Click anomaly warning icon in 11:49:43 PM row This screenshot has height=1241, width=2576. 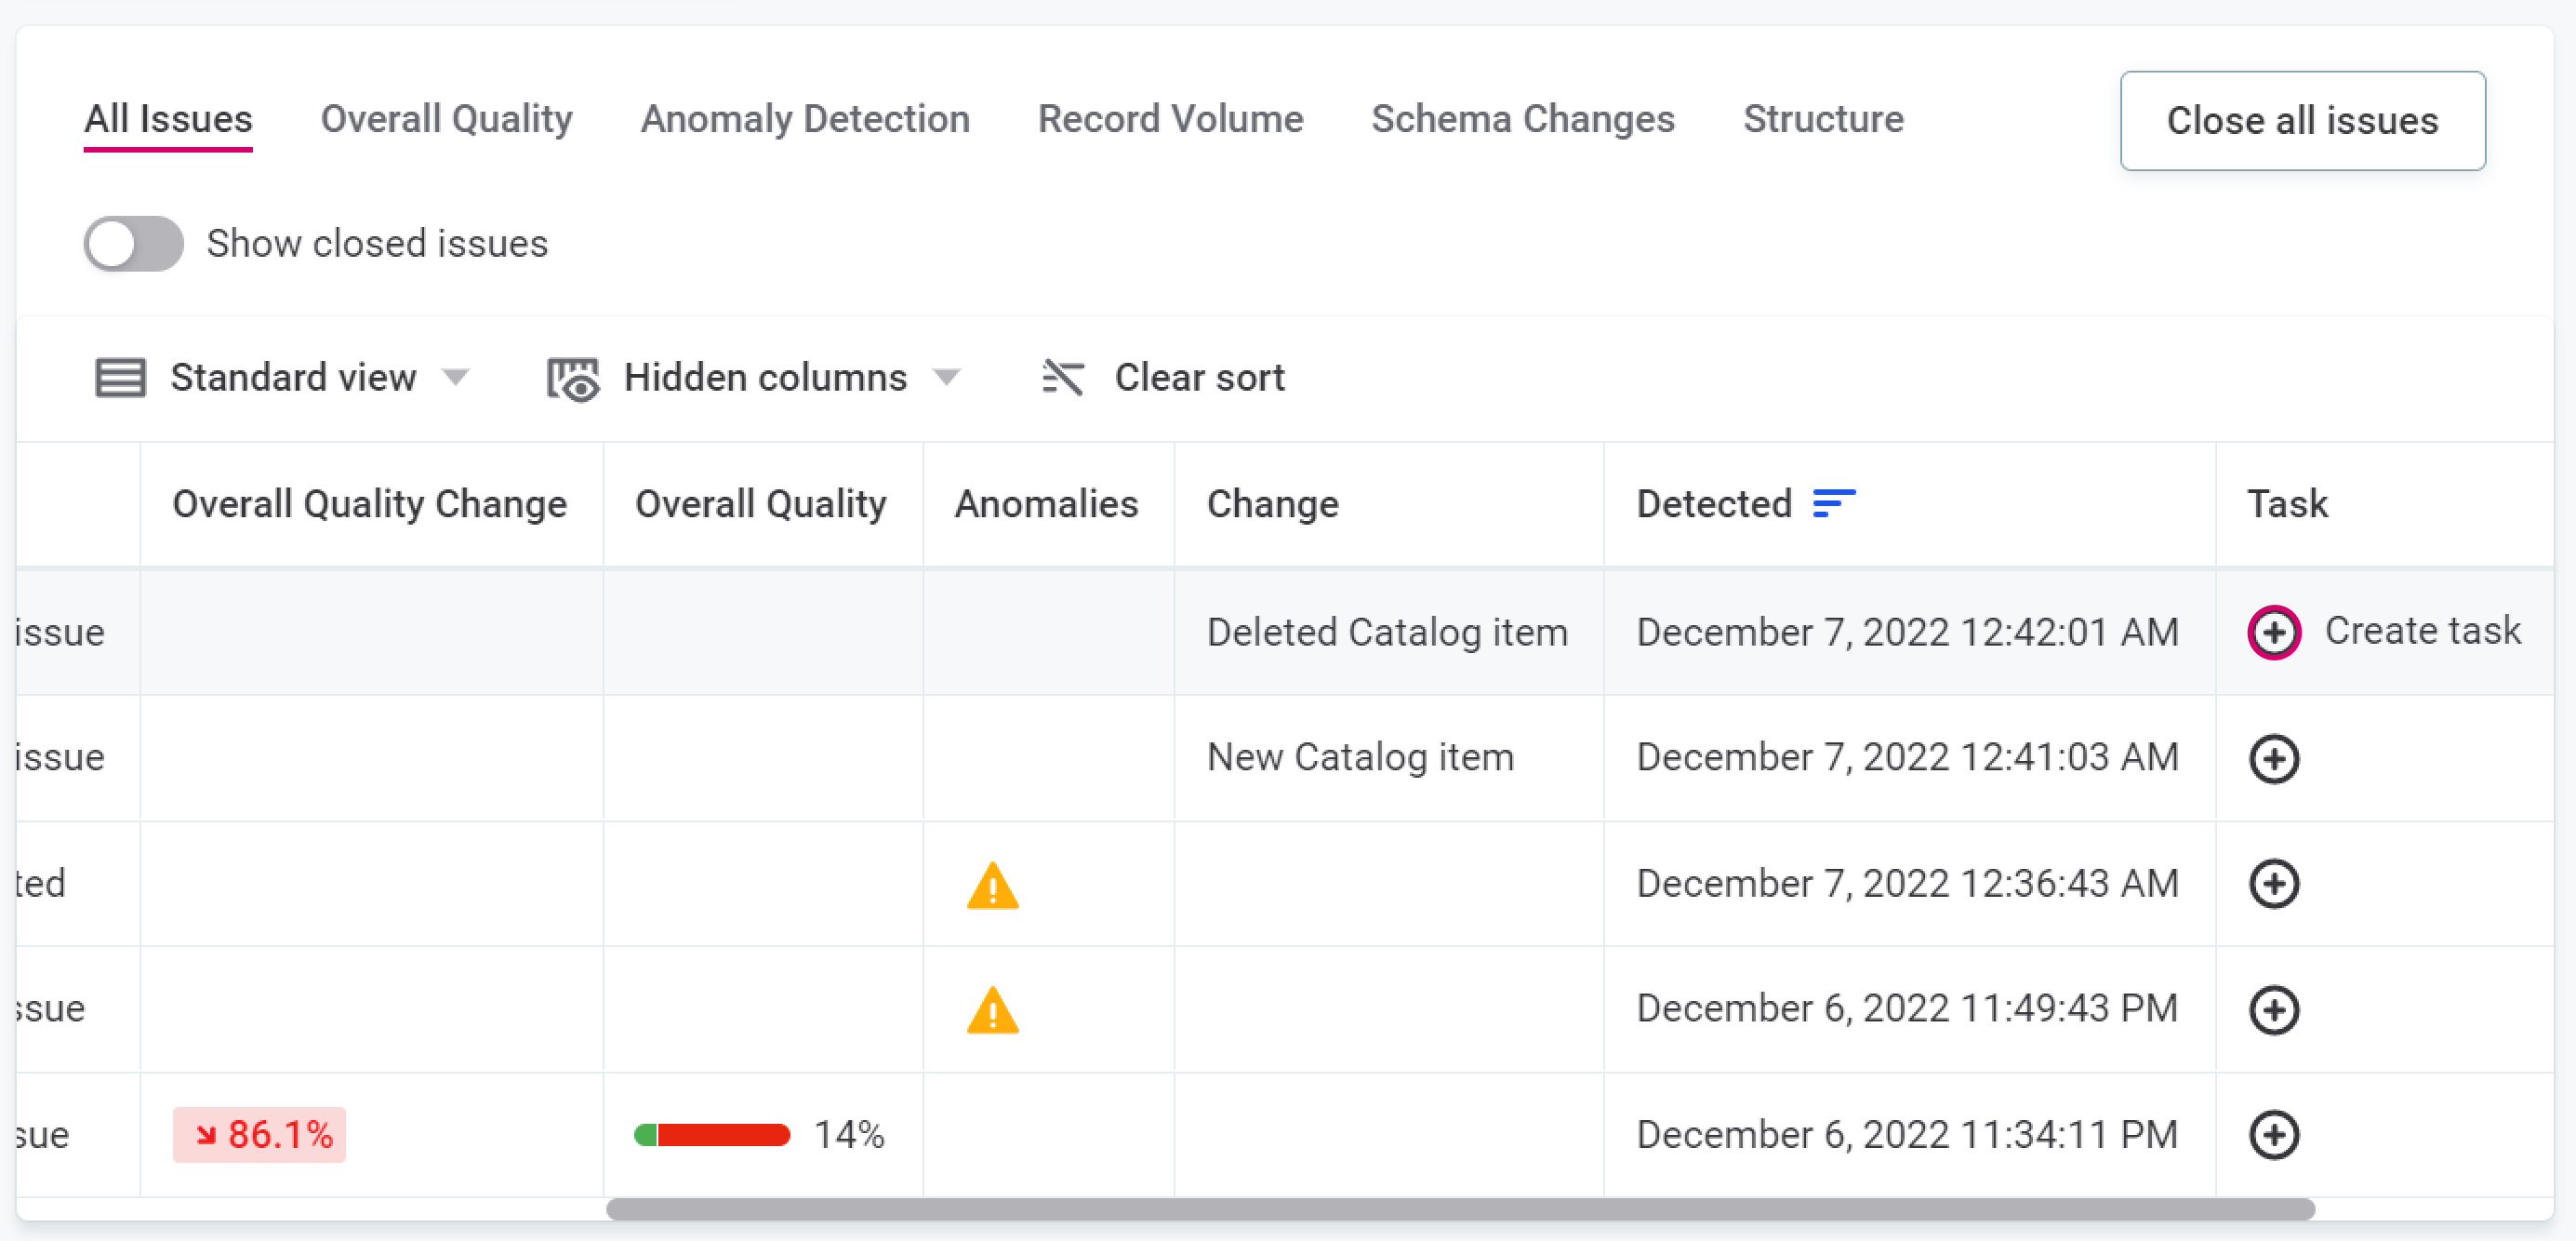(992, 1011)
